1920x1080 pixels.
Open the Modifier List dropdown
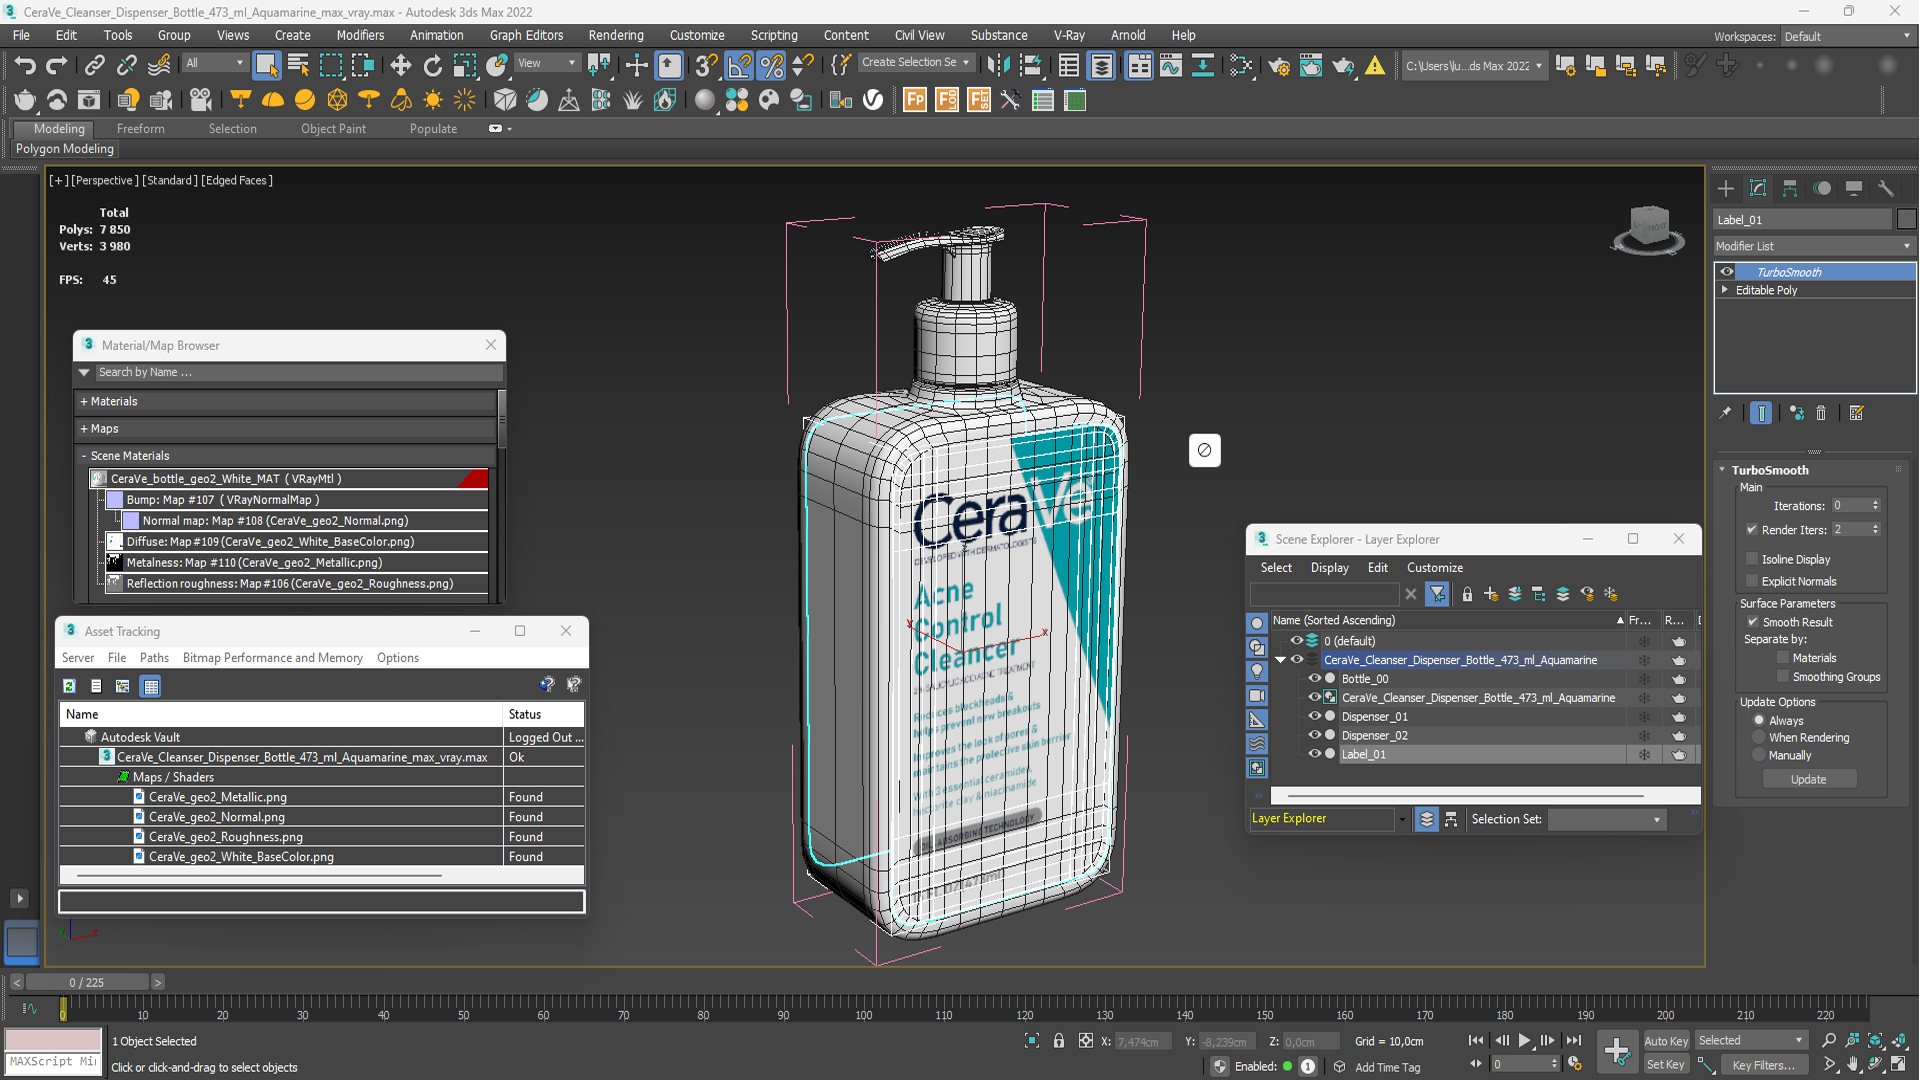coord(1813,246)
